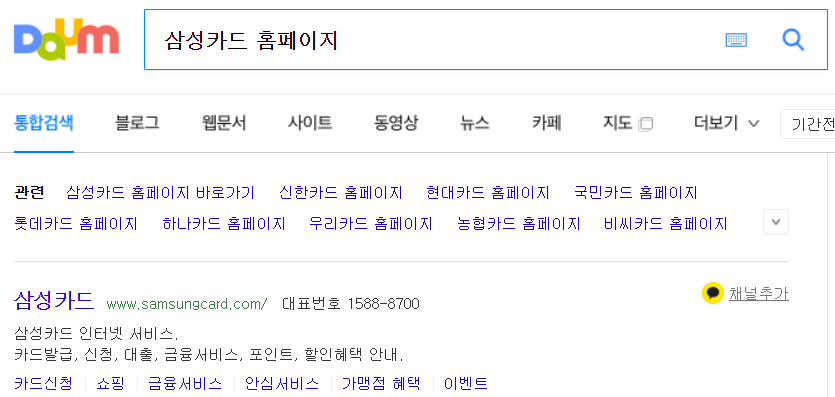Click the KakaoTalk channel icon
The height and width of the screenshot is (397, 835).
pyautogui.click(x=713, y=293)
